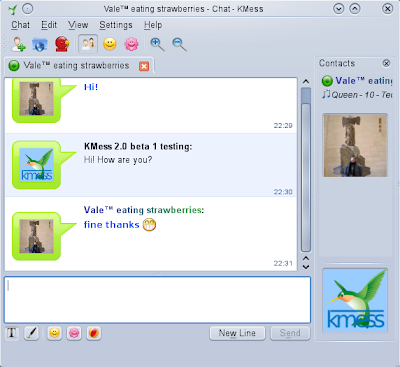The height and width of the screenshot is (367, 400).
Task: Click 'Vale™ eating strawberries:' sender name in chat
Action: pyautogui.click(x=144, y=210)
